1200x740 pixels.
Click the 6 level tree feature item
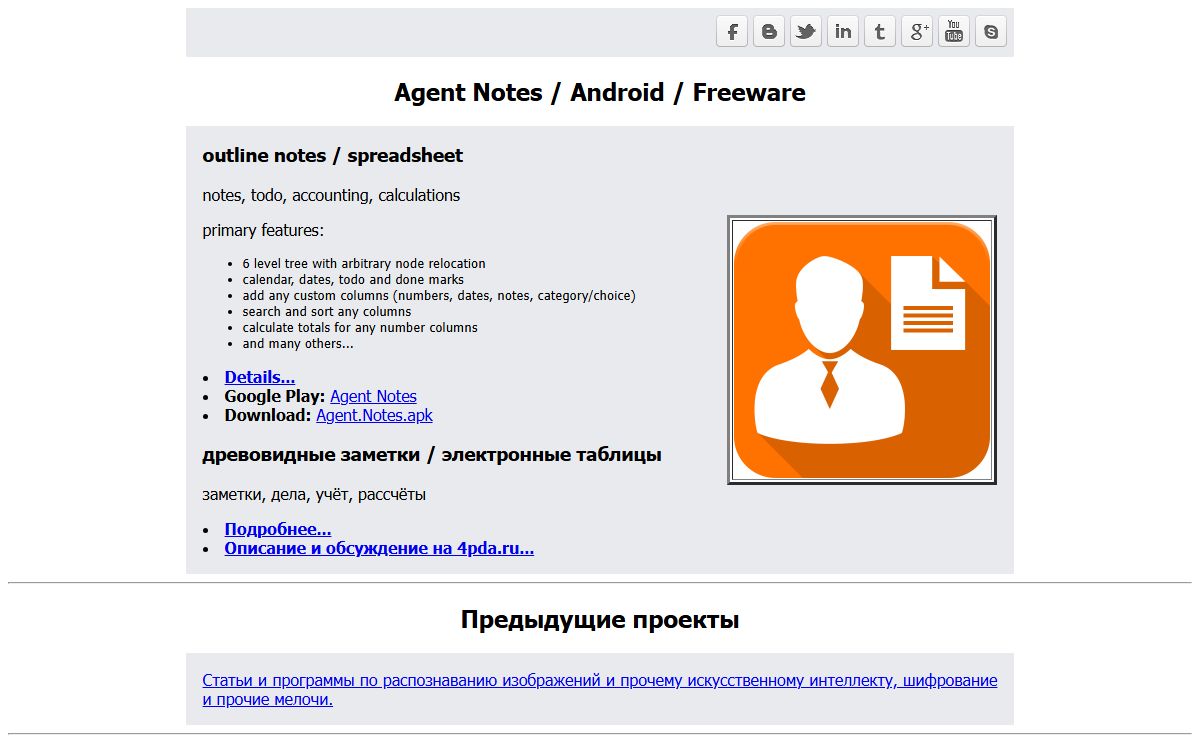click(x=364, y=264)
